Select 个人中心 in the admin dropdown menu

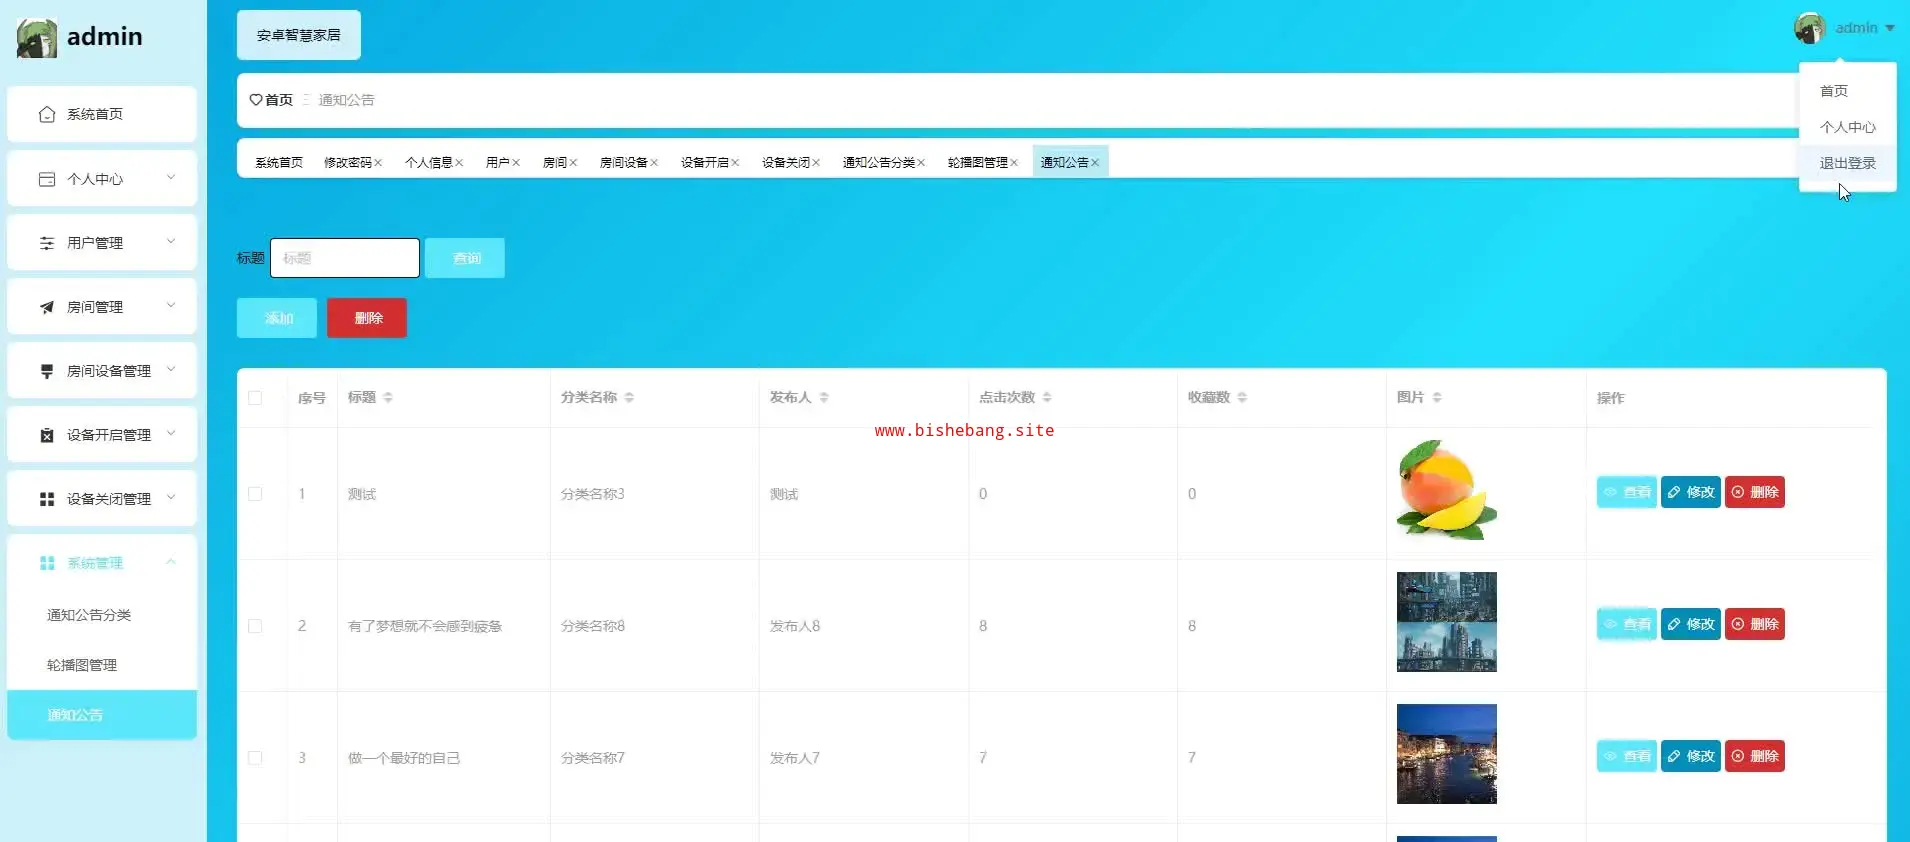pyautogui.click(x=1848, y=127)
